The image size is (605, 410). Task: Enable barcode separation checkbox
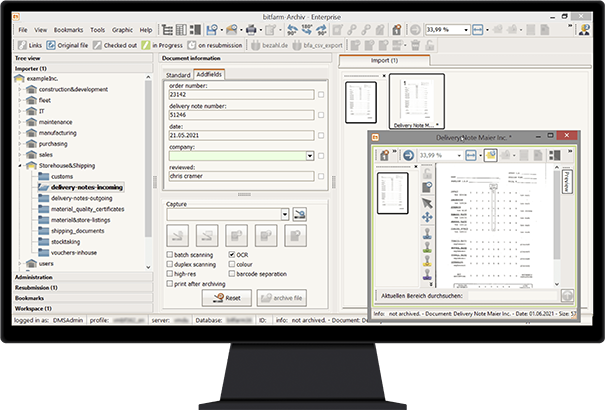coord(232,273)
